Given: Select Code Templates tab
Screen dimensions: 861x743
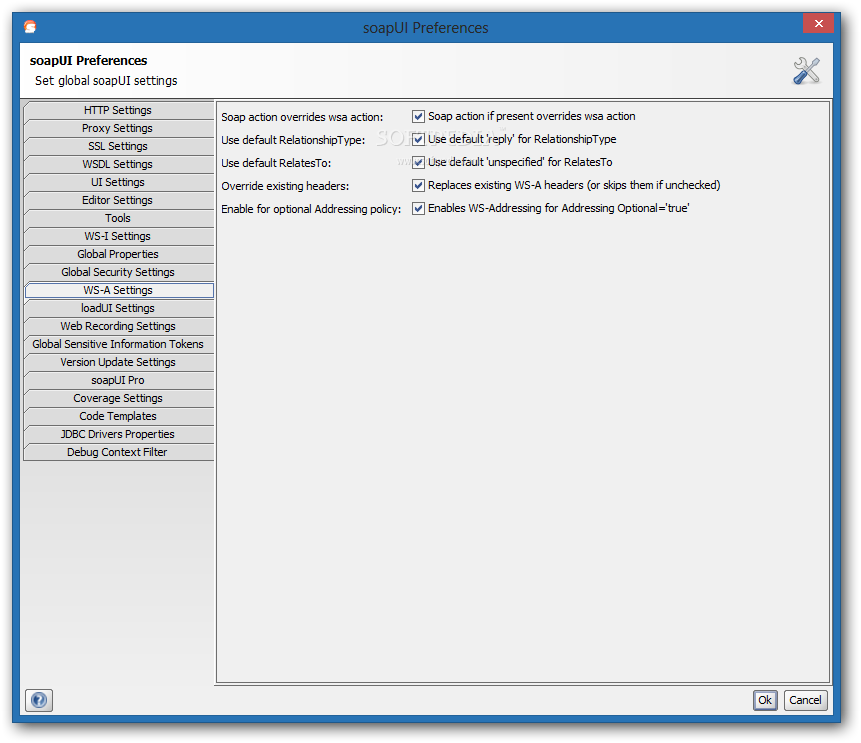Looking at the screenshot, I should point(119,416).
